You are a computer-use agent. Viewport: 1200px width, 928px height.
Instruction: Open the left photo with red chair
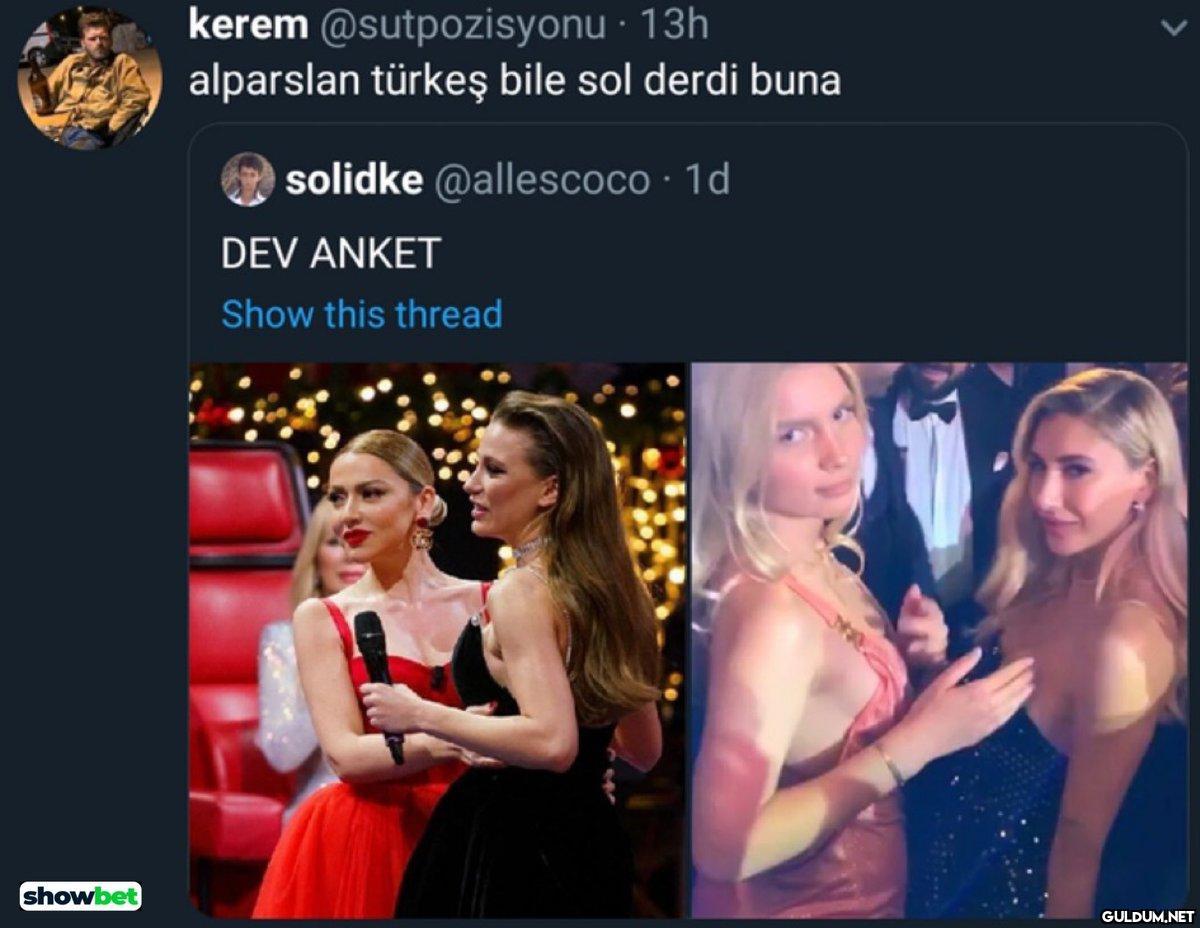pyautogui.click(x=437, y=640)
